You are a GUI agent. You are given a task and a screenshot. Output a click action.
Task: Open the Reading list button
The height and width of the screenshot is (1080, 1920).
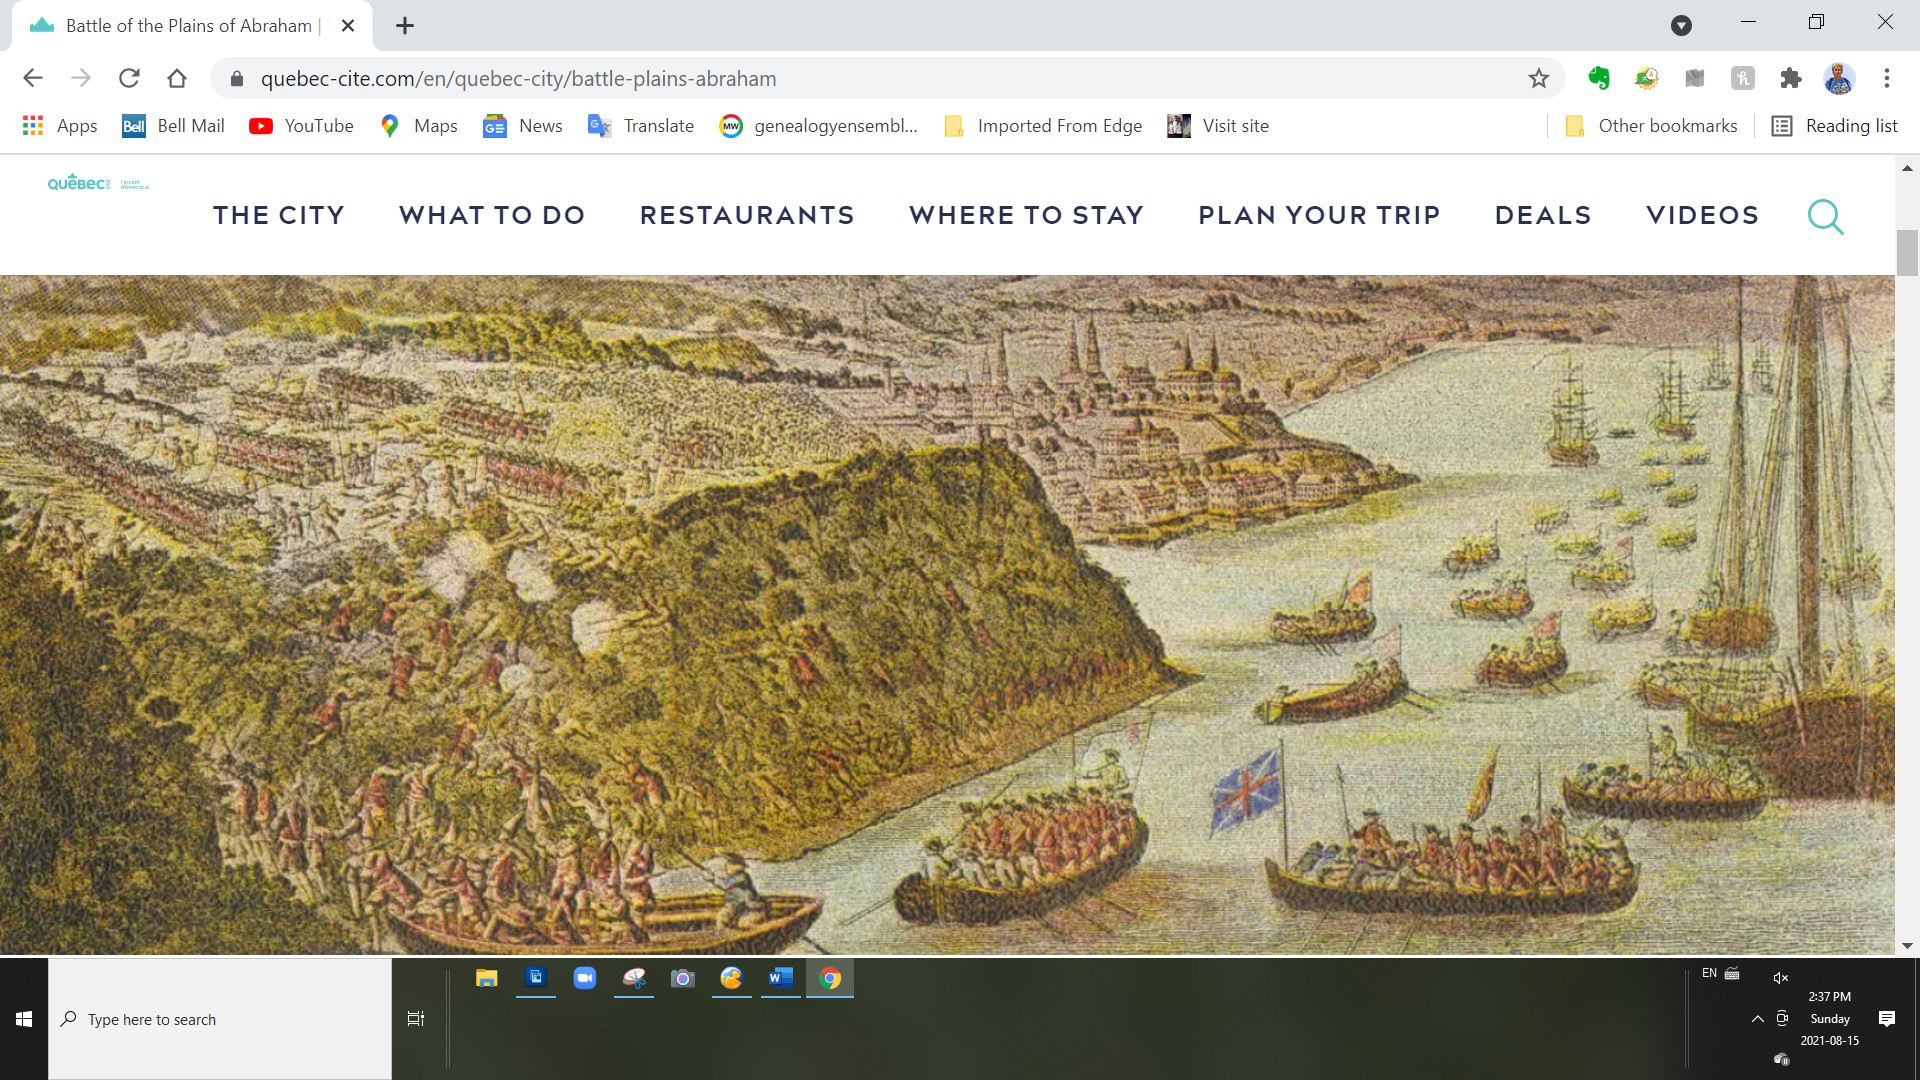click(x=1835, y=126)
